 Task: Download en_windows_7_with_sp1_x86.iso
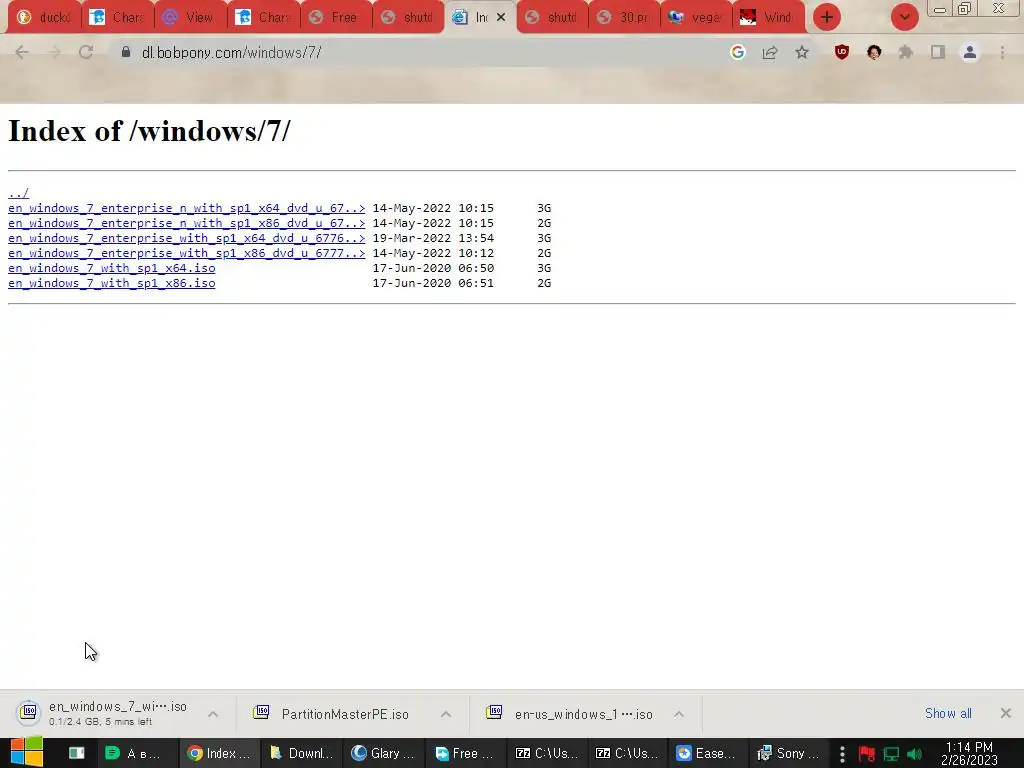pyautogui.click(x=112, y=283)
